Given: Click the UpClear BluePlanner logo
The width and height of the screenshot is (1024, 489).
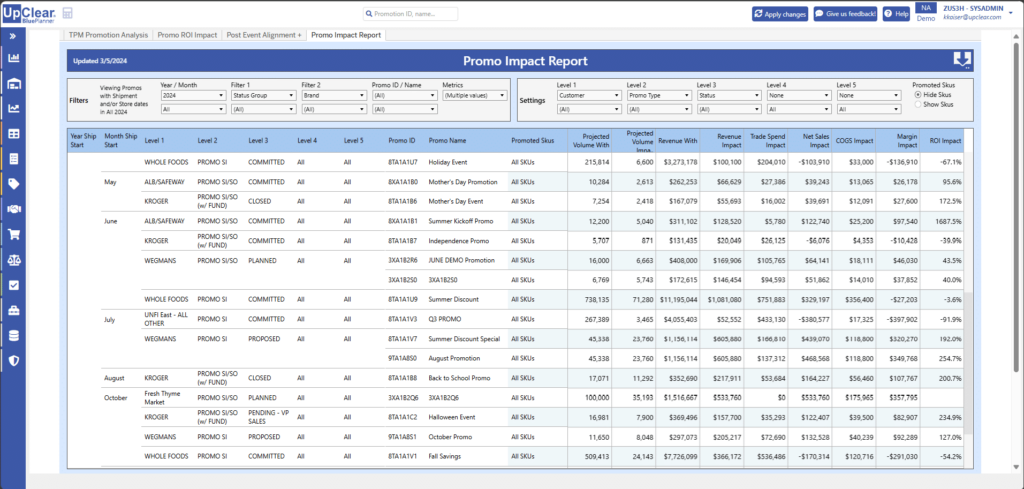Looking at the screenshot, I should point(30,13).
